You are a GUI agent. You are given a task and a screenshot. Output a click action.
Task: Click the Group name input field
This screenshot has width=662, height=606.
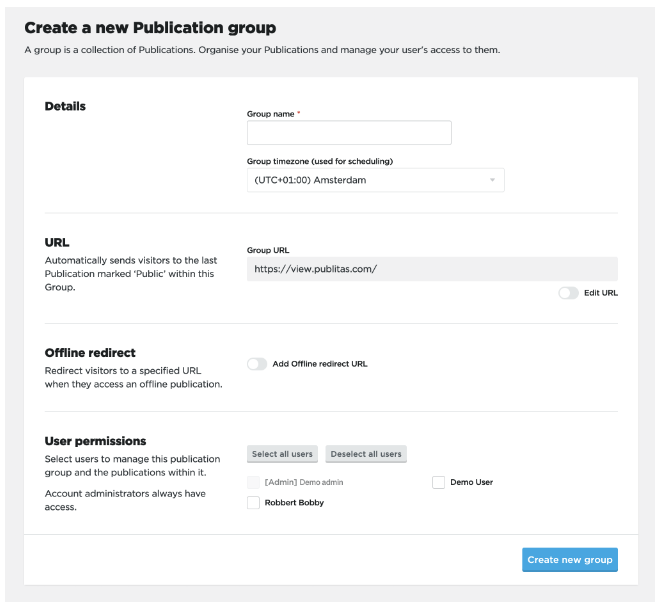coord(349,133)
